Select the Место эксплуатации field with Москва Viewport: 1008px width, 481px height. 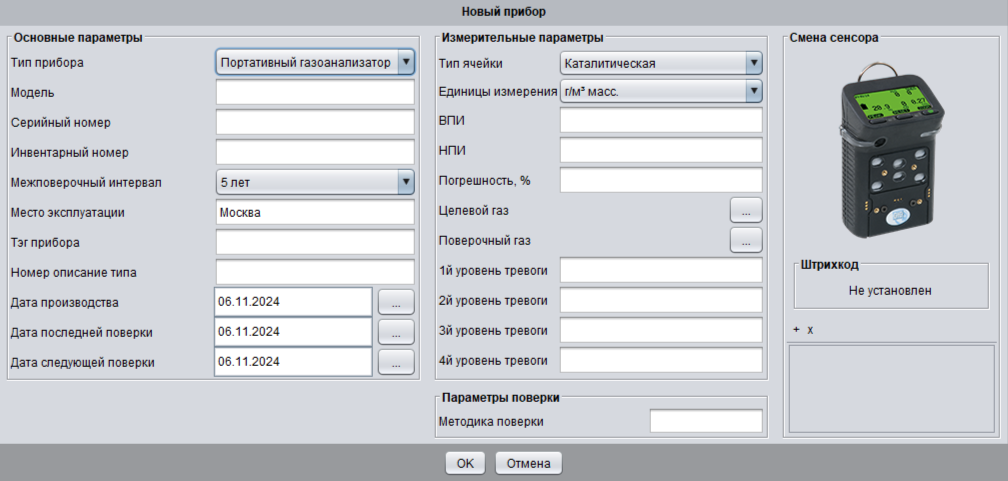pos(314,212)
